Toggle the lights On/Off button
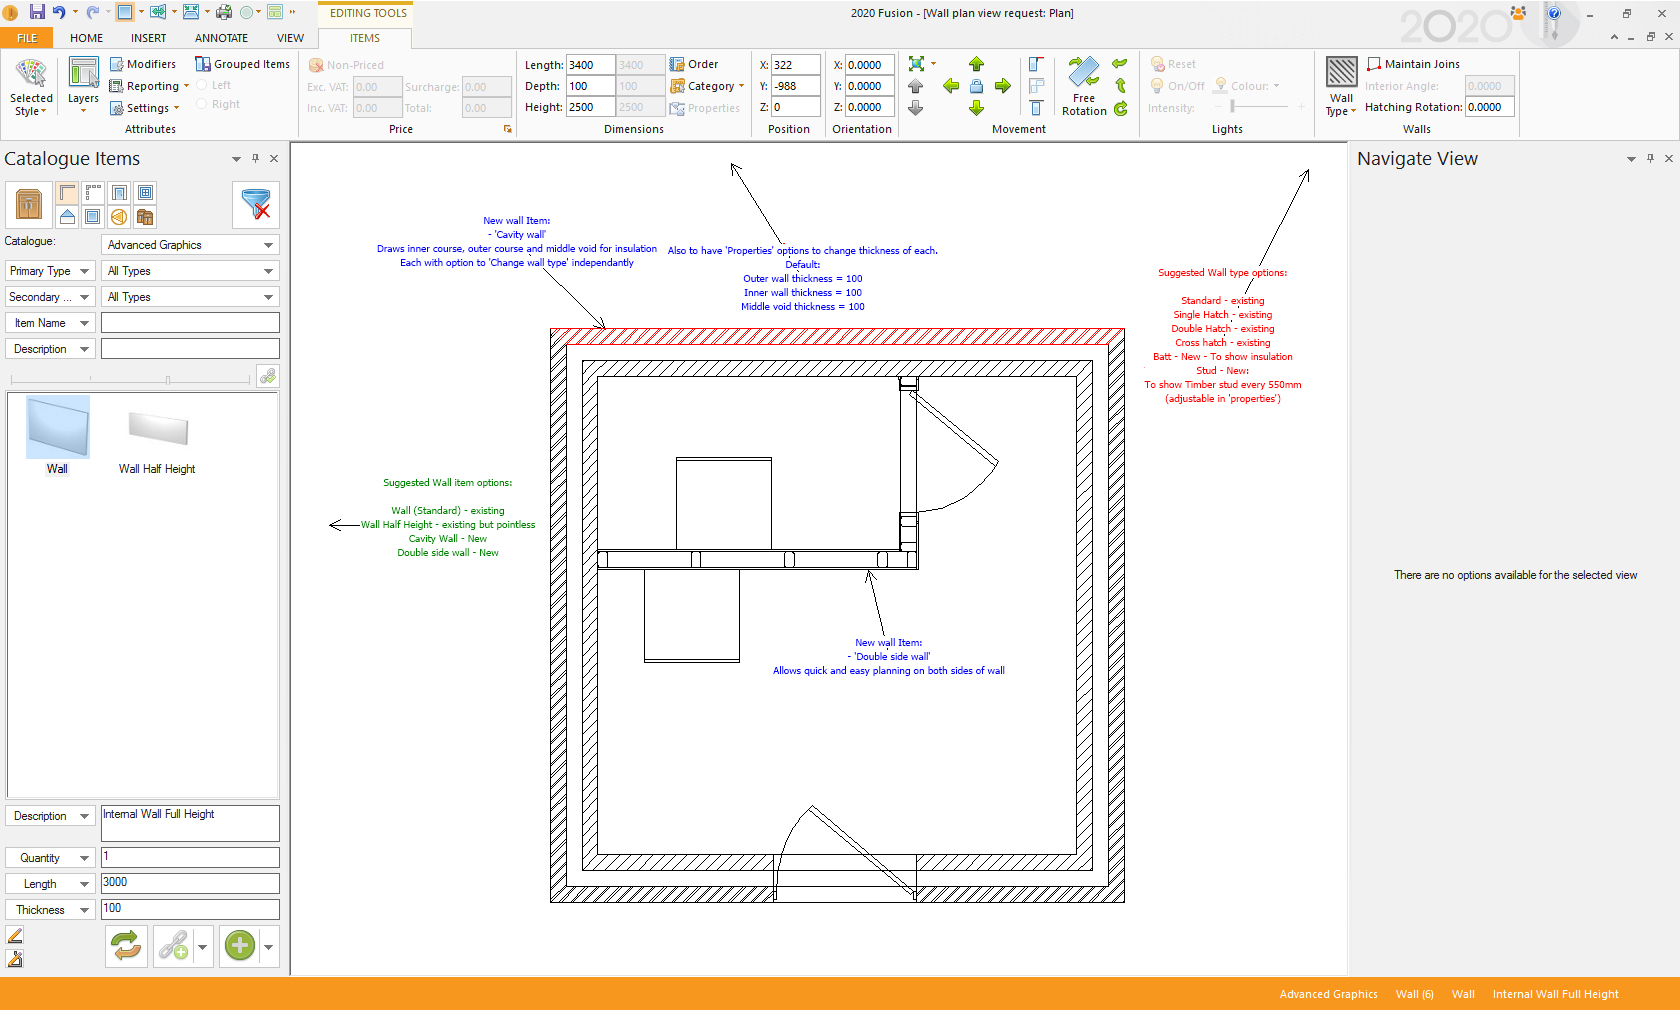This screenshot has height=1010, width=1680. pos(1177,86)
